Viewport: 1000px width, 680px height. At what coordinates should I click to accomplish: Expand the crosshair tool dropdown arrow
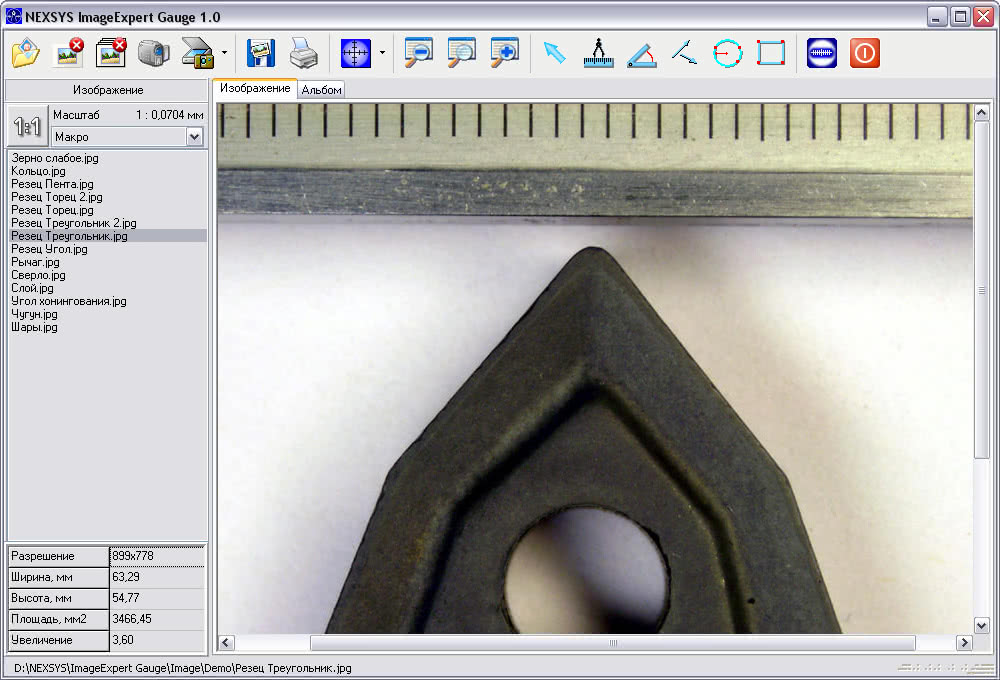click(x=382, y=53)
